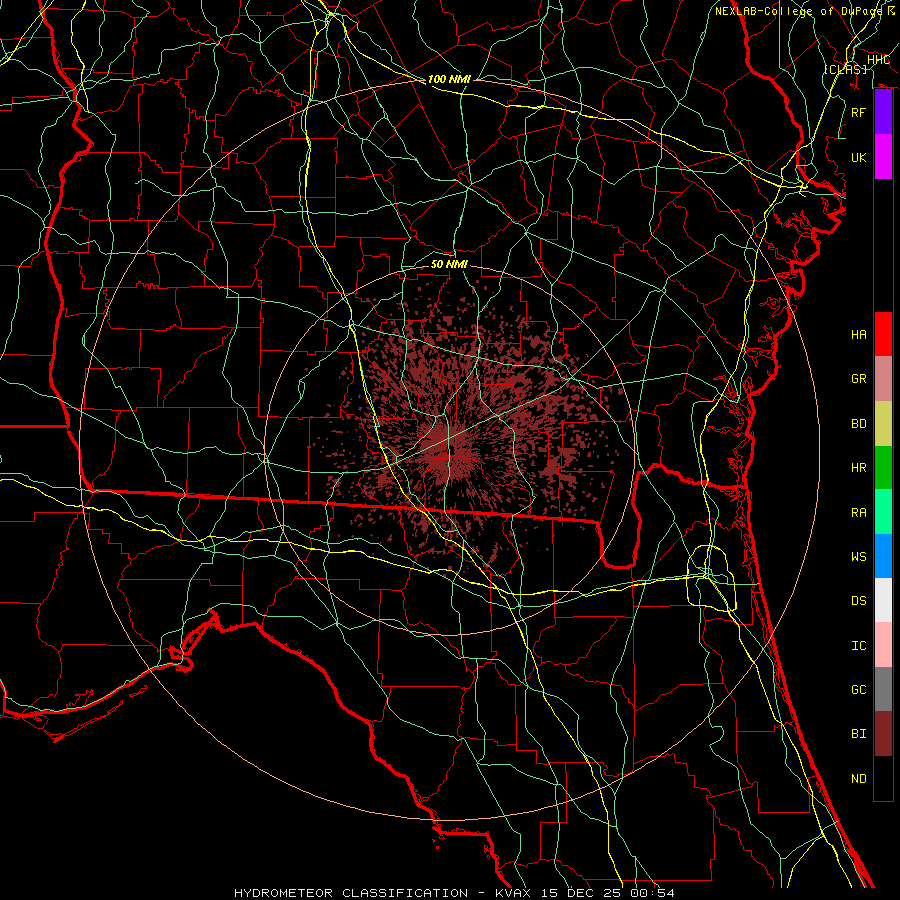The height and width of the screenshot is (900, 900).
Task: Select the BD yellow legend color swatch
Action: click(x=883, y=424)
